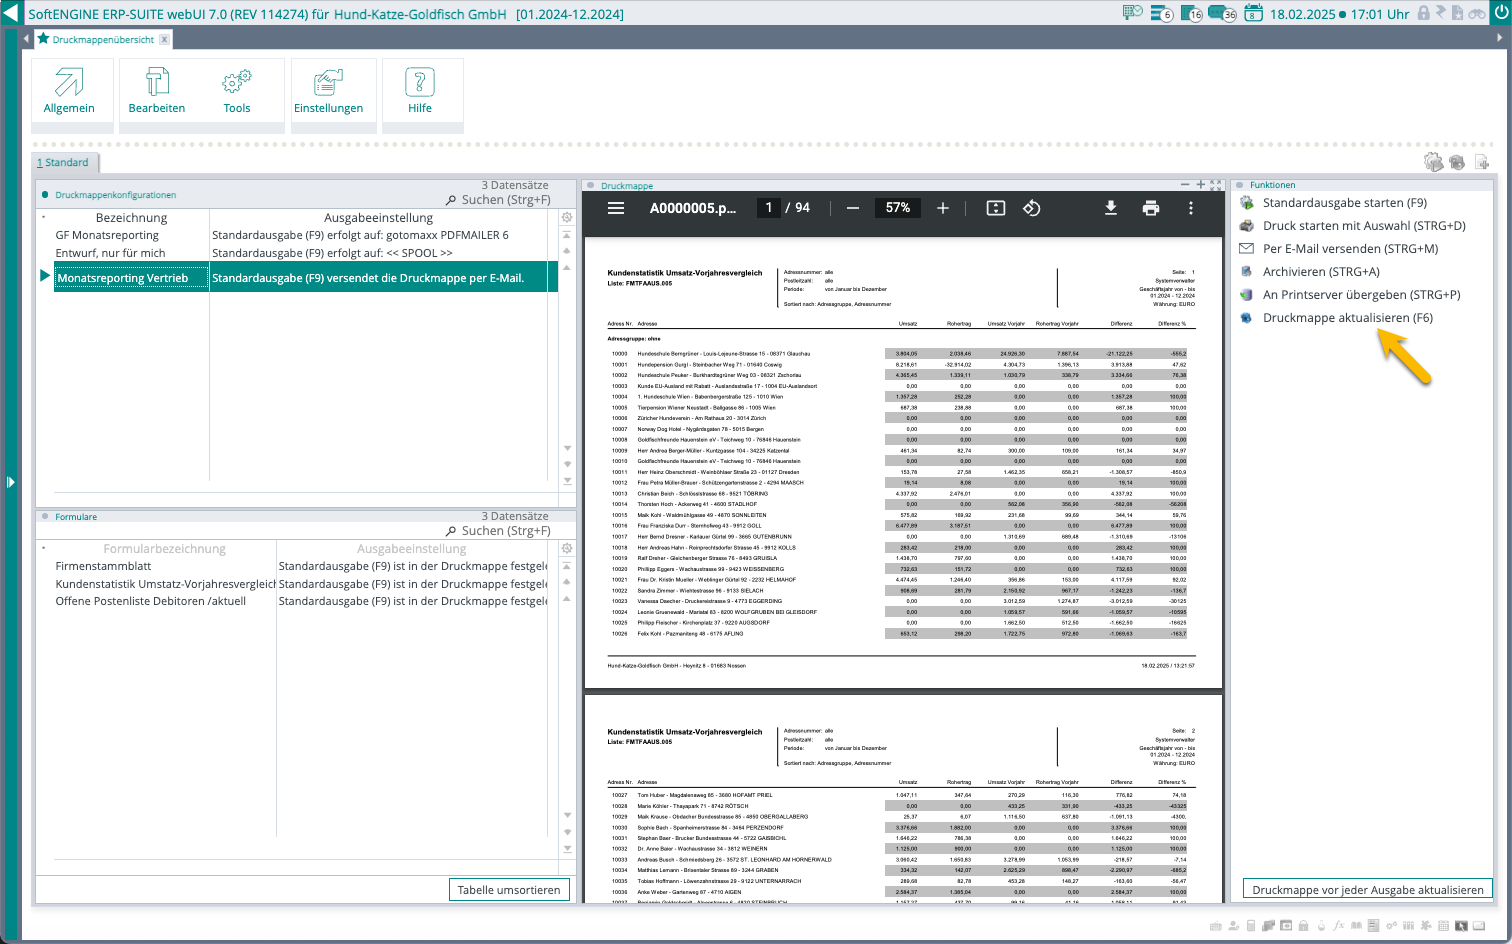This screenshot has width=1512, height=944.
Task: Download the PDF from the viewer toolbar
Action: tap(1110, 208)
